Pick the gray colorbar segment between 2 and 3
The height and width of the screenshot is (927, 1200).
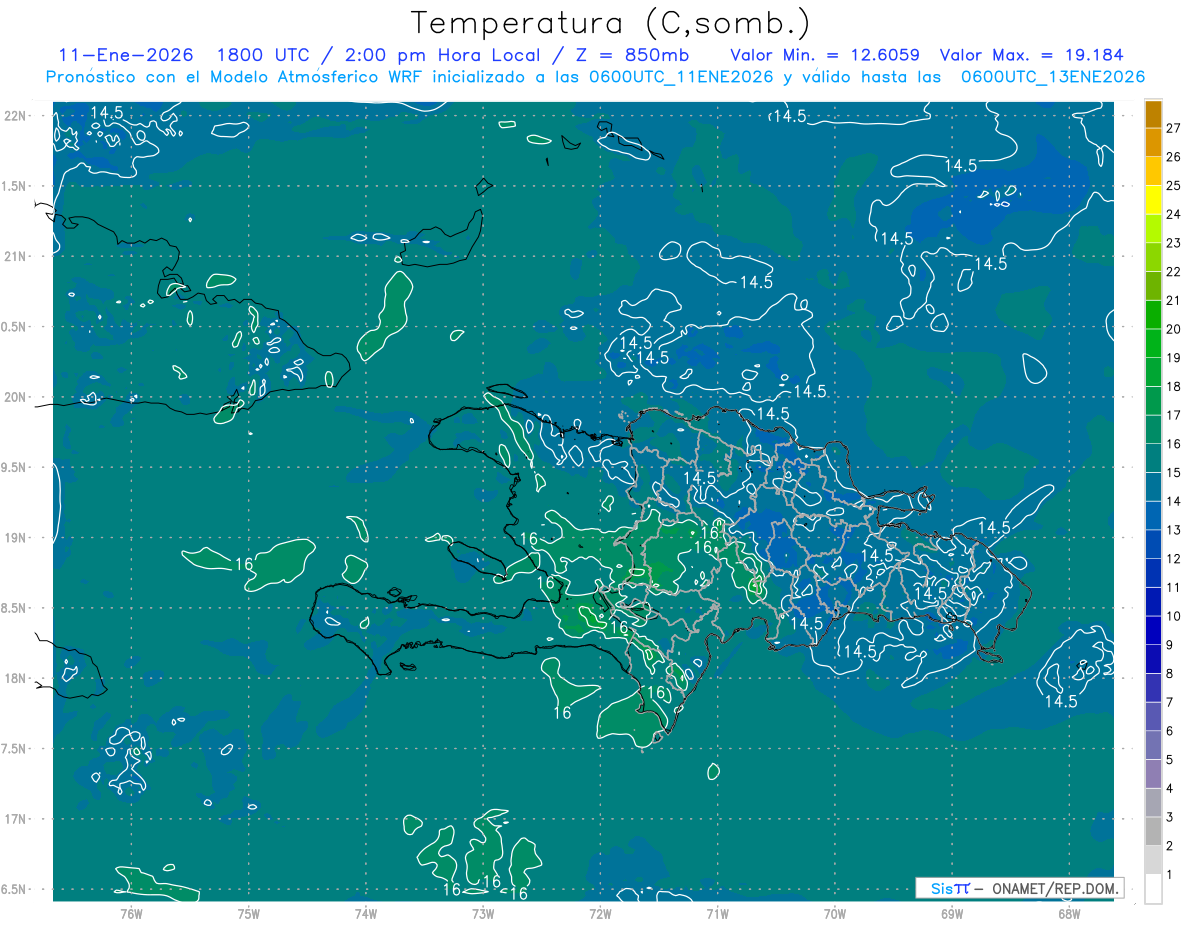coord(1153,831)
